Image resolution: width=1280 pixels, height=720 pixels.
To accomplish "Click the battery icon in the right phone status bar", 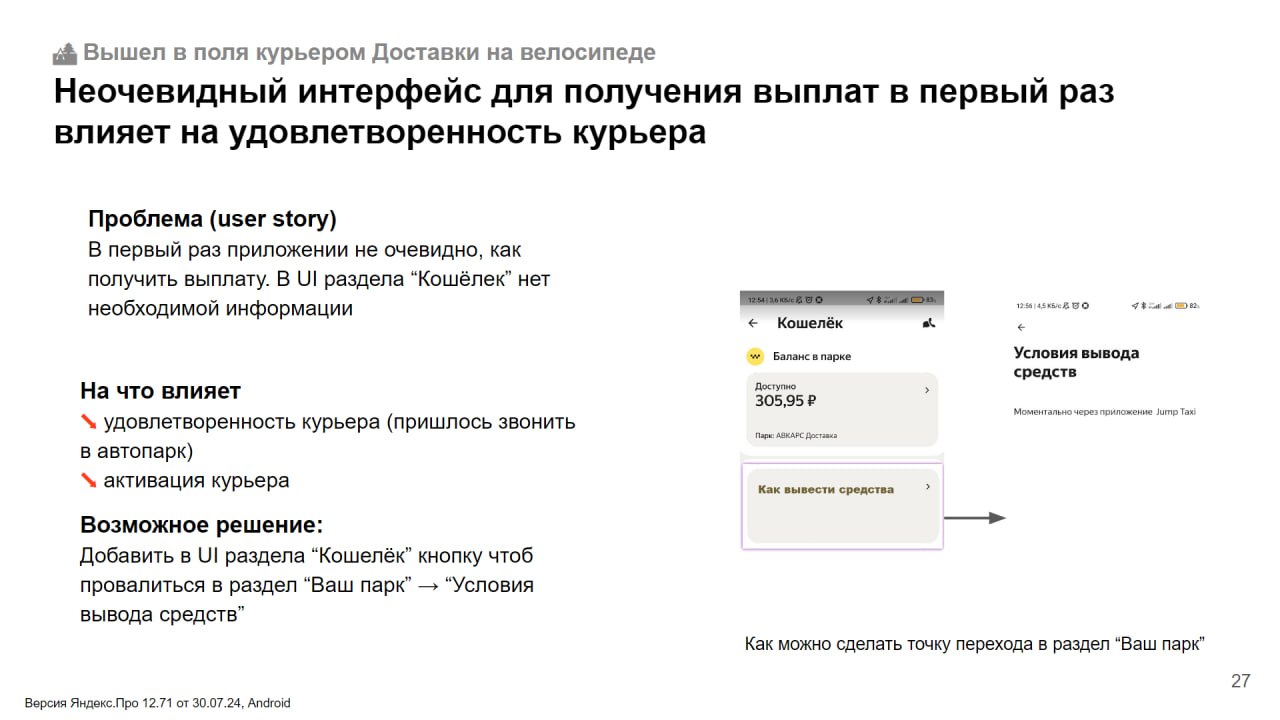I will [x=1181, y=305].
